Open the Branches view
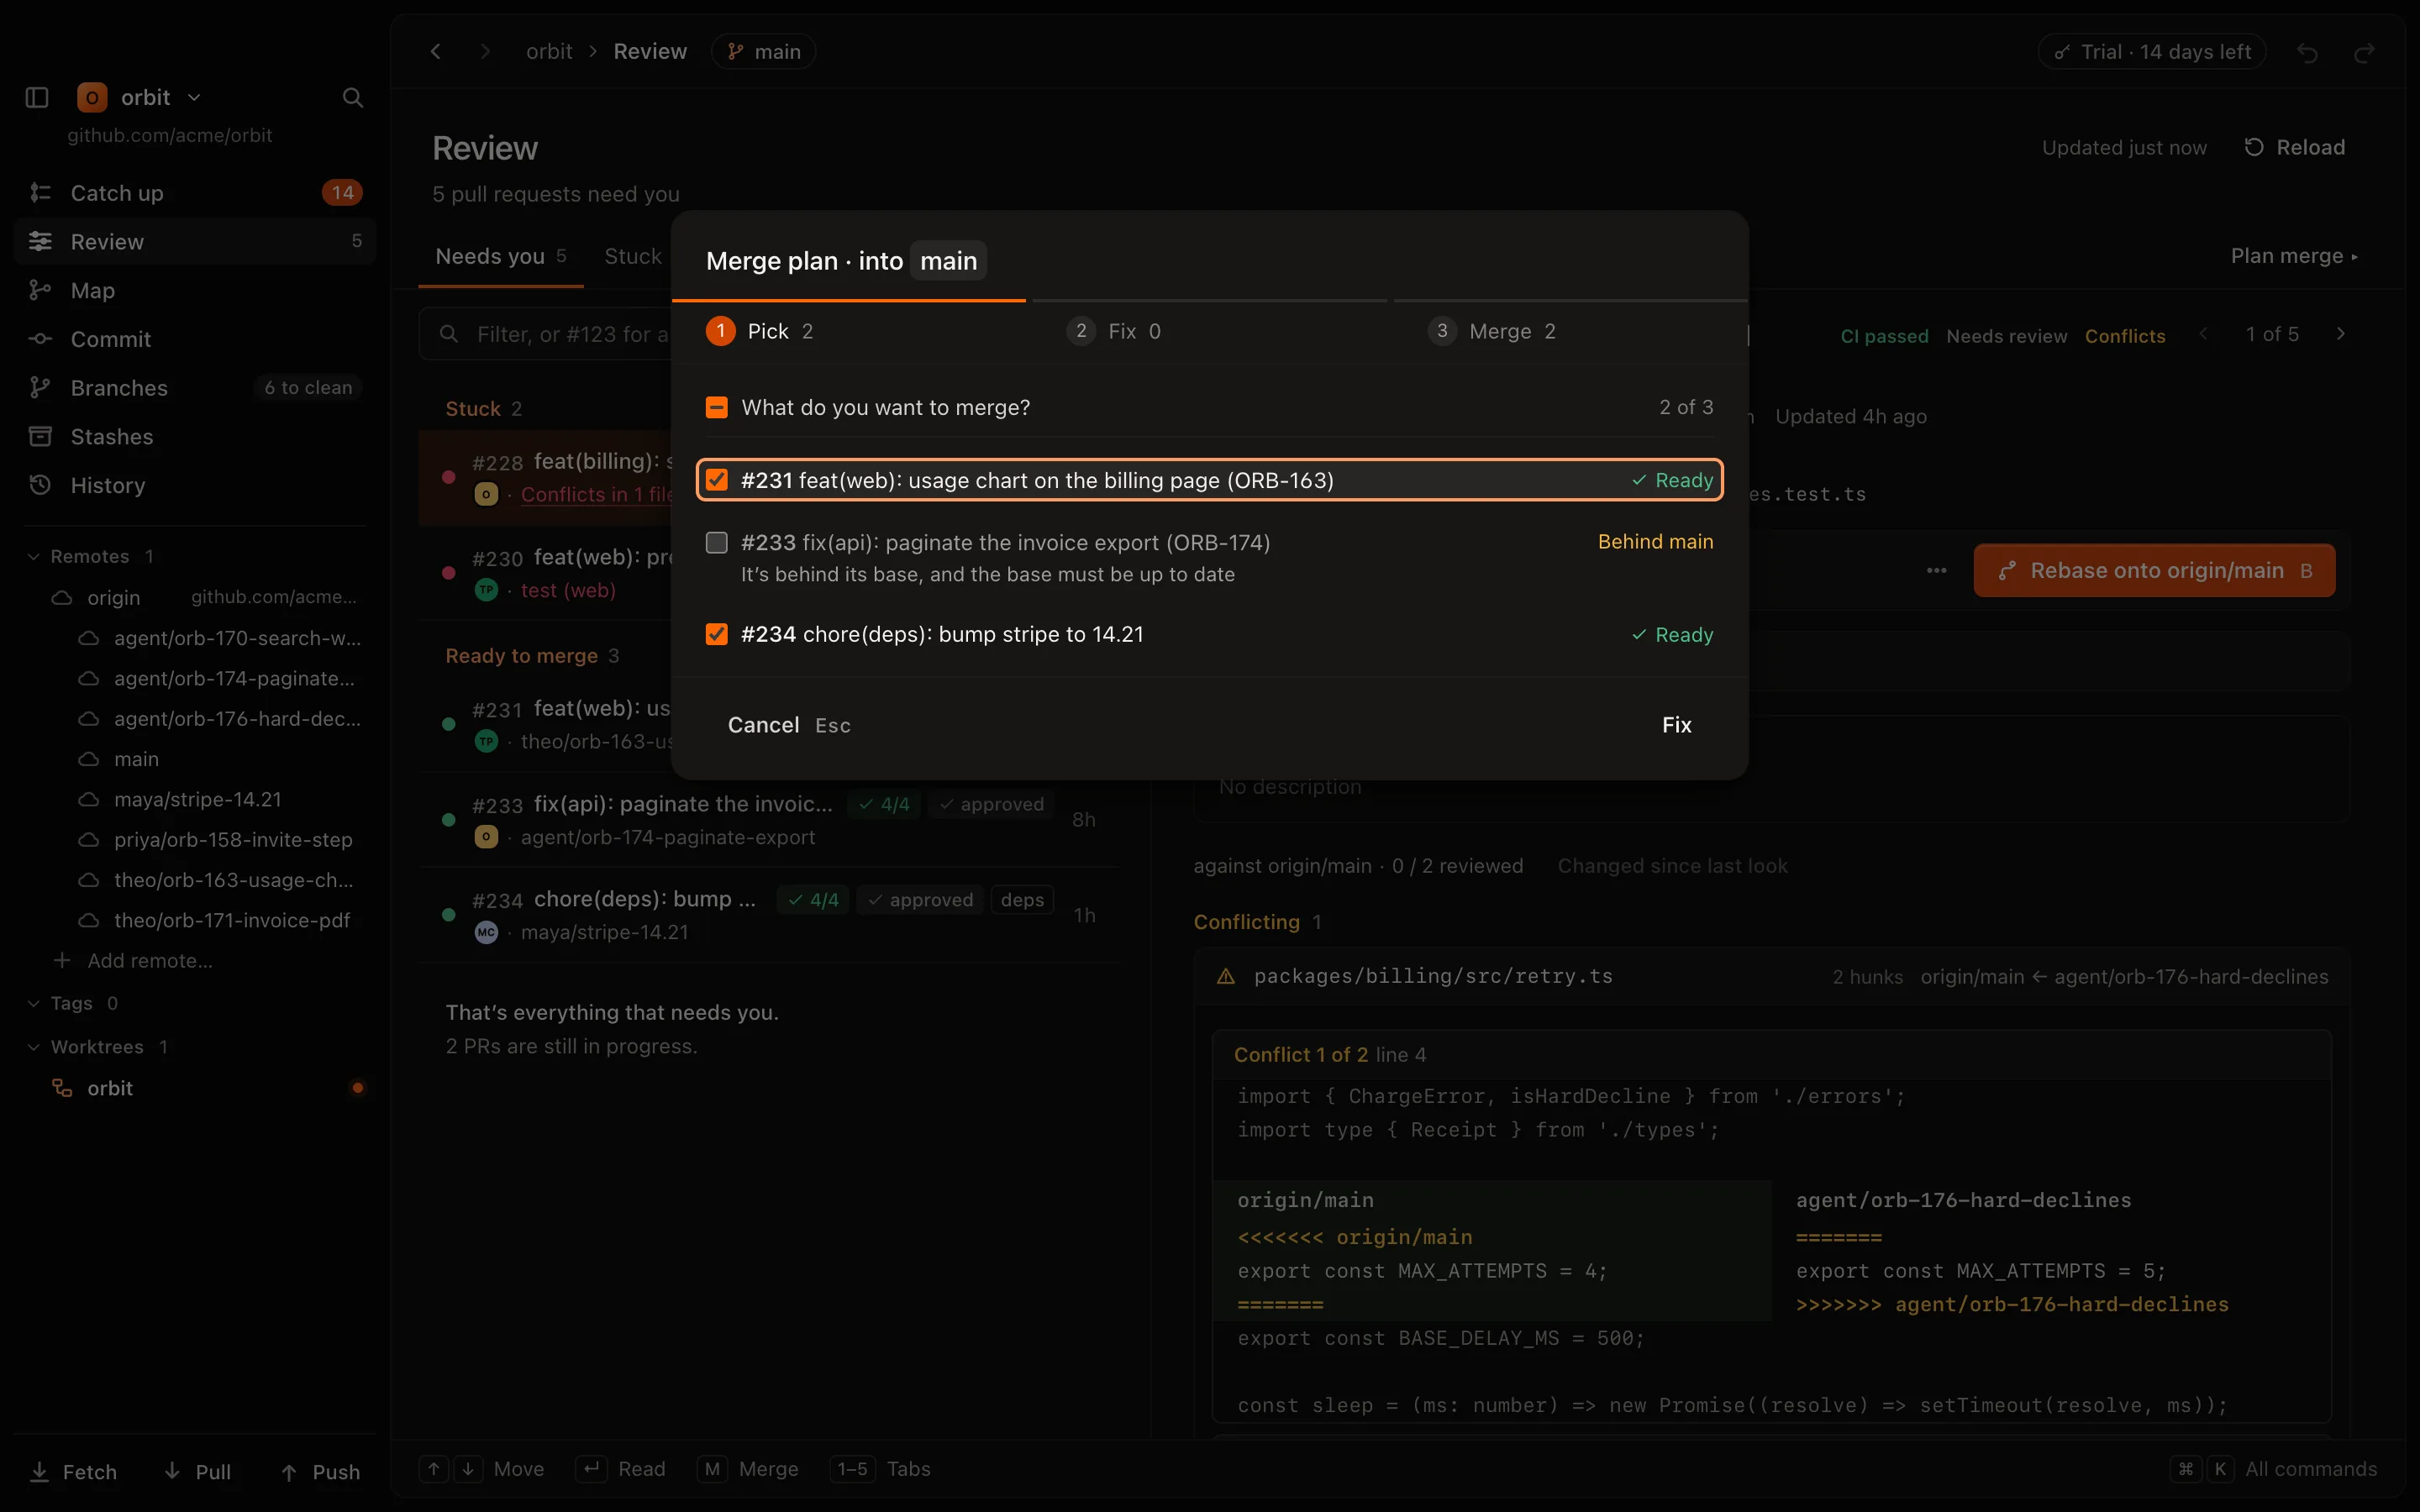This screenshot has width=2420, height=1512. [x=194, y=387]
